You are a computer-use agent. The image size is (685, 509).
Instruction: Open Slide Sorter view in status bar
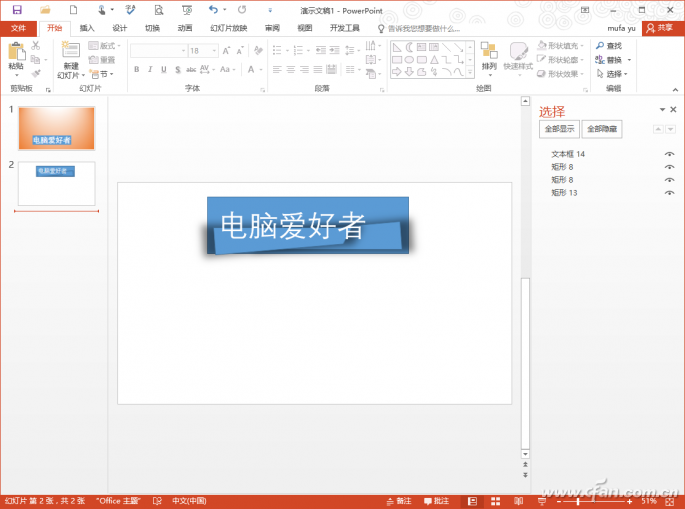[x=495, y=501]
